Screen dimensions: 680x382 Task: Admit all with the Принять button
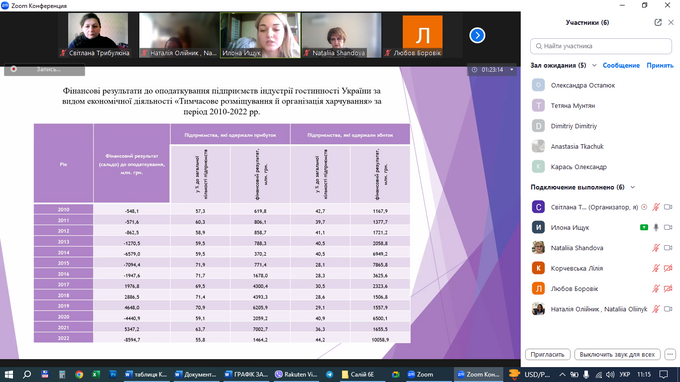point(660,65)
